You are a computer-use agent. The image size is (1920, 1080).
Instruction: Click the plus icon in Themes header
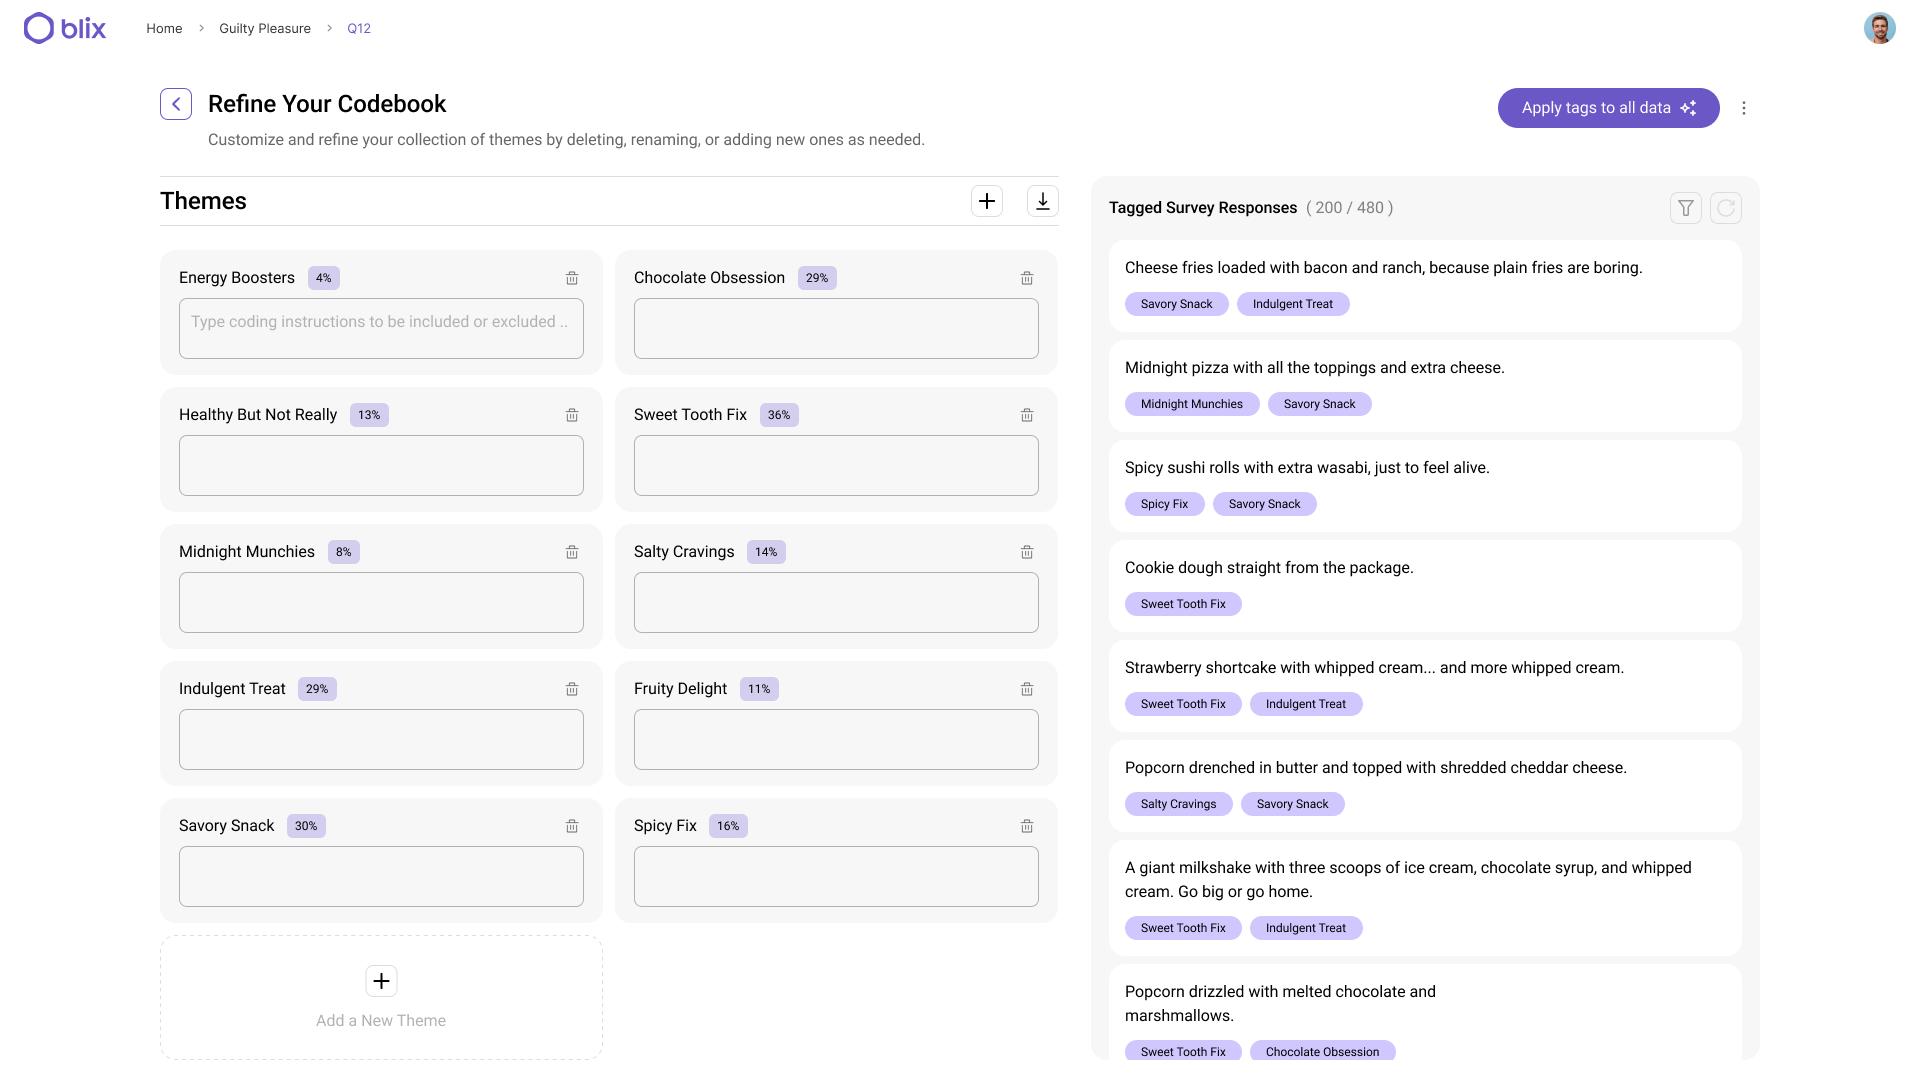point(987,201)
